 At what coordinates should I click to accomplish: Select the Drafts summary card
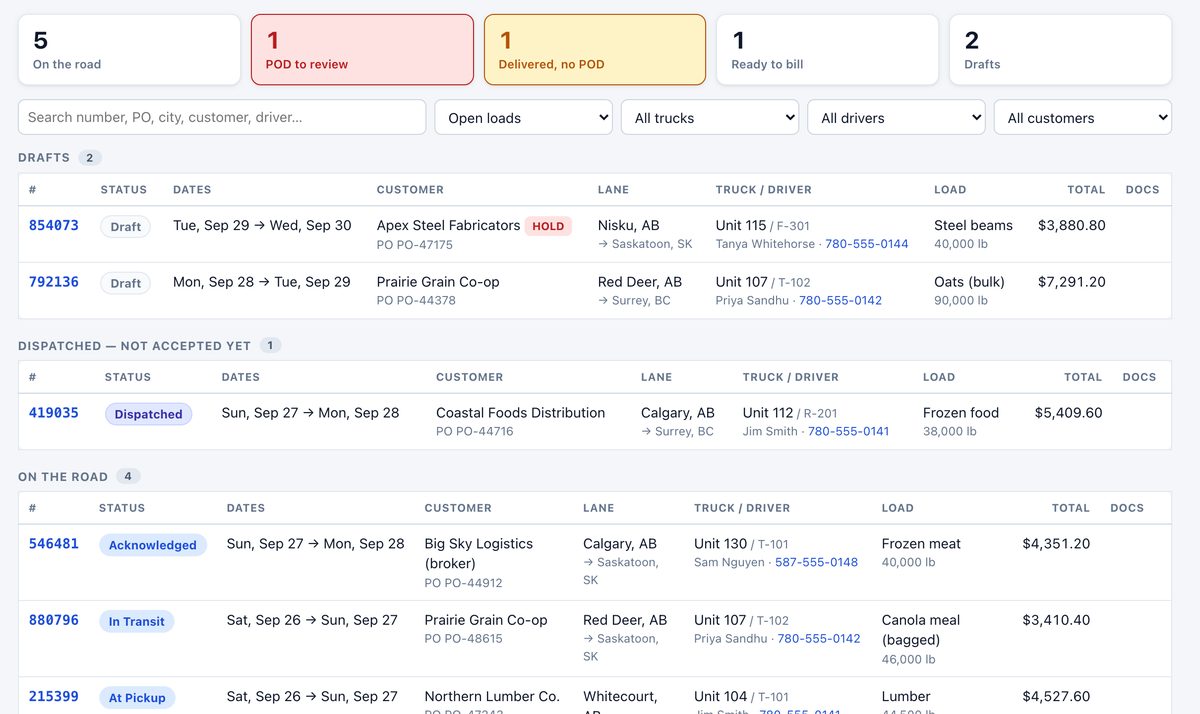pos(1060,50)
